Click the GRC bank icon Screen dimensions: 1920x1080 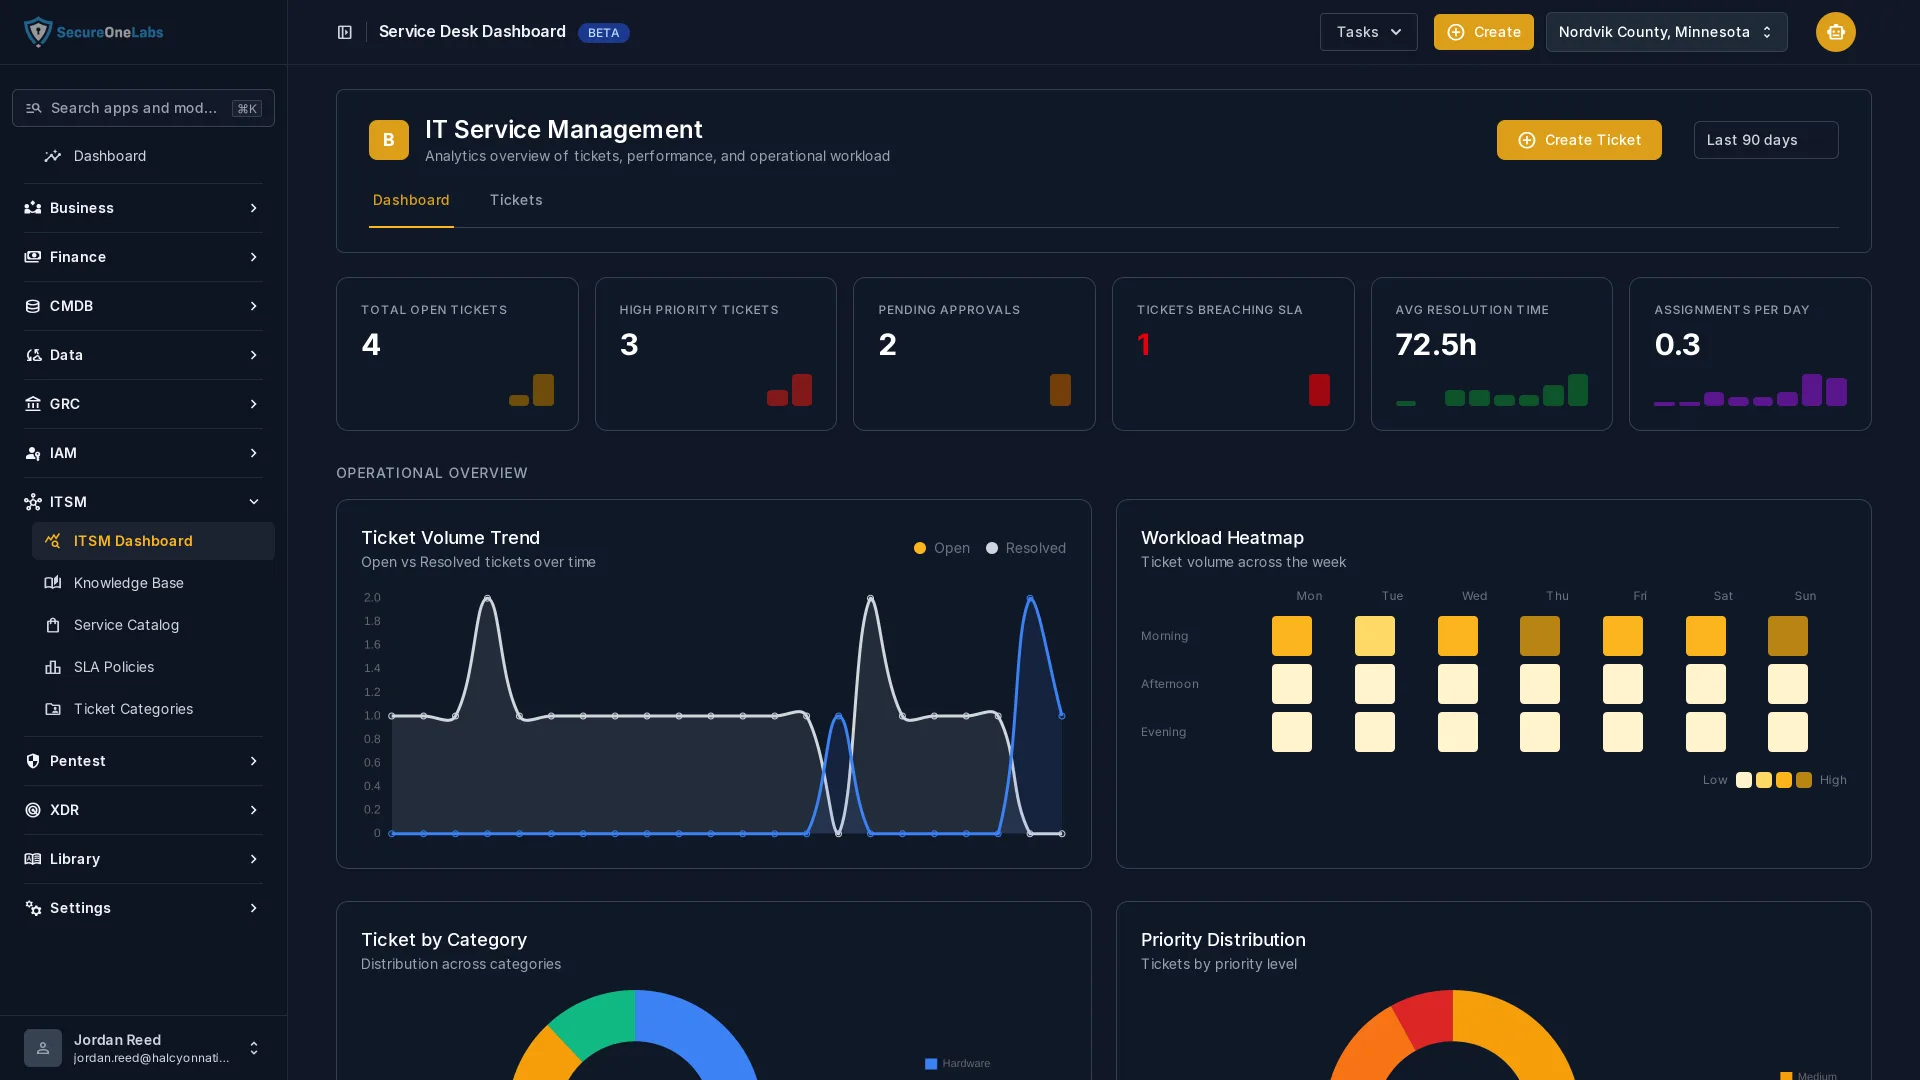33,404
